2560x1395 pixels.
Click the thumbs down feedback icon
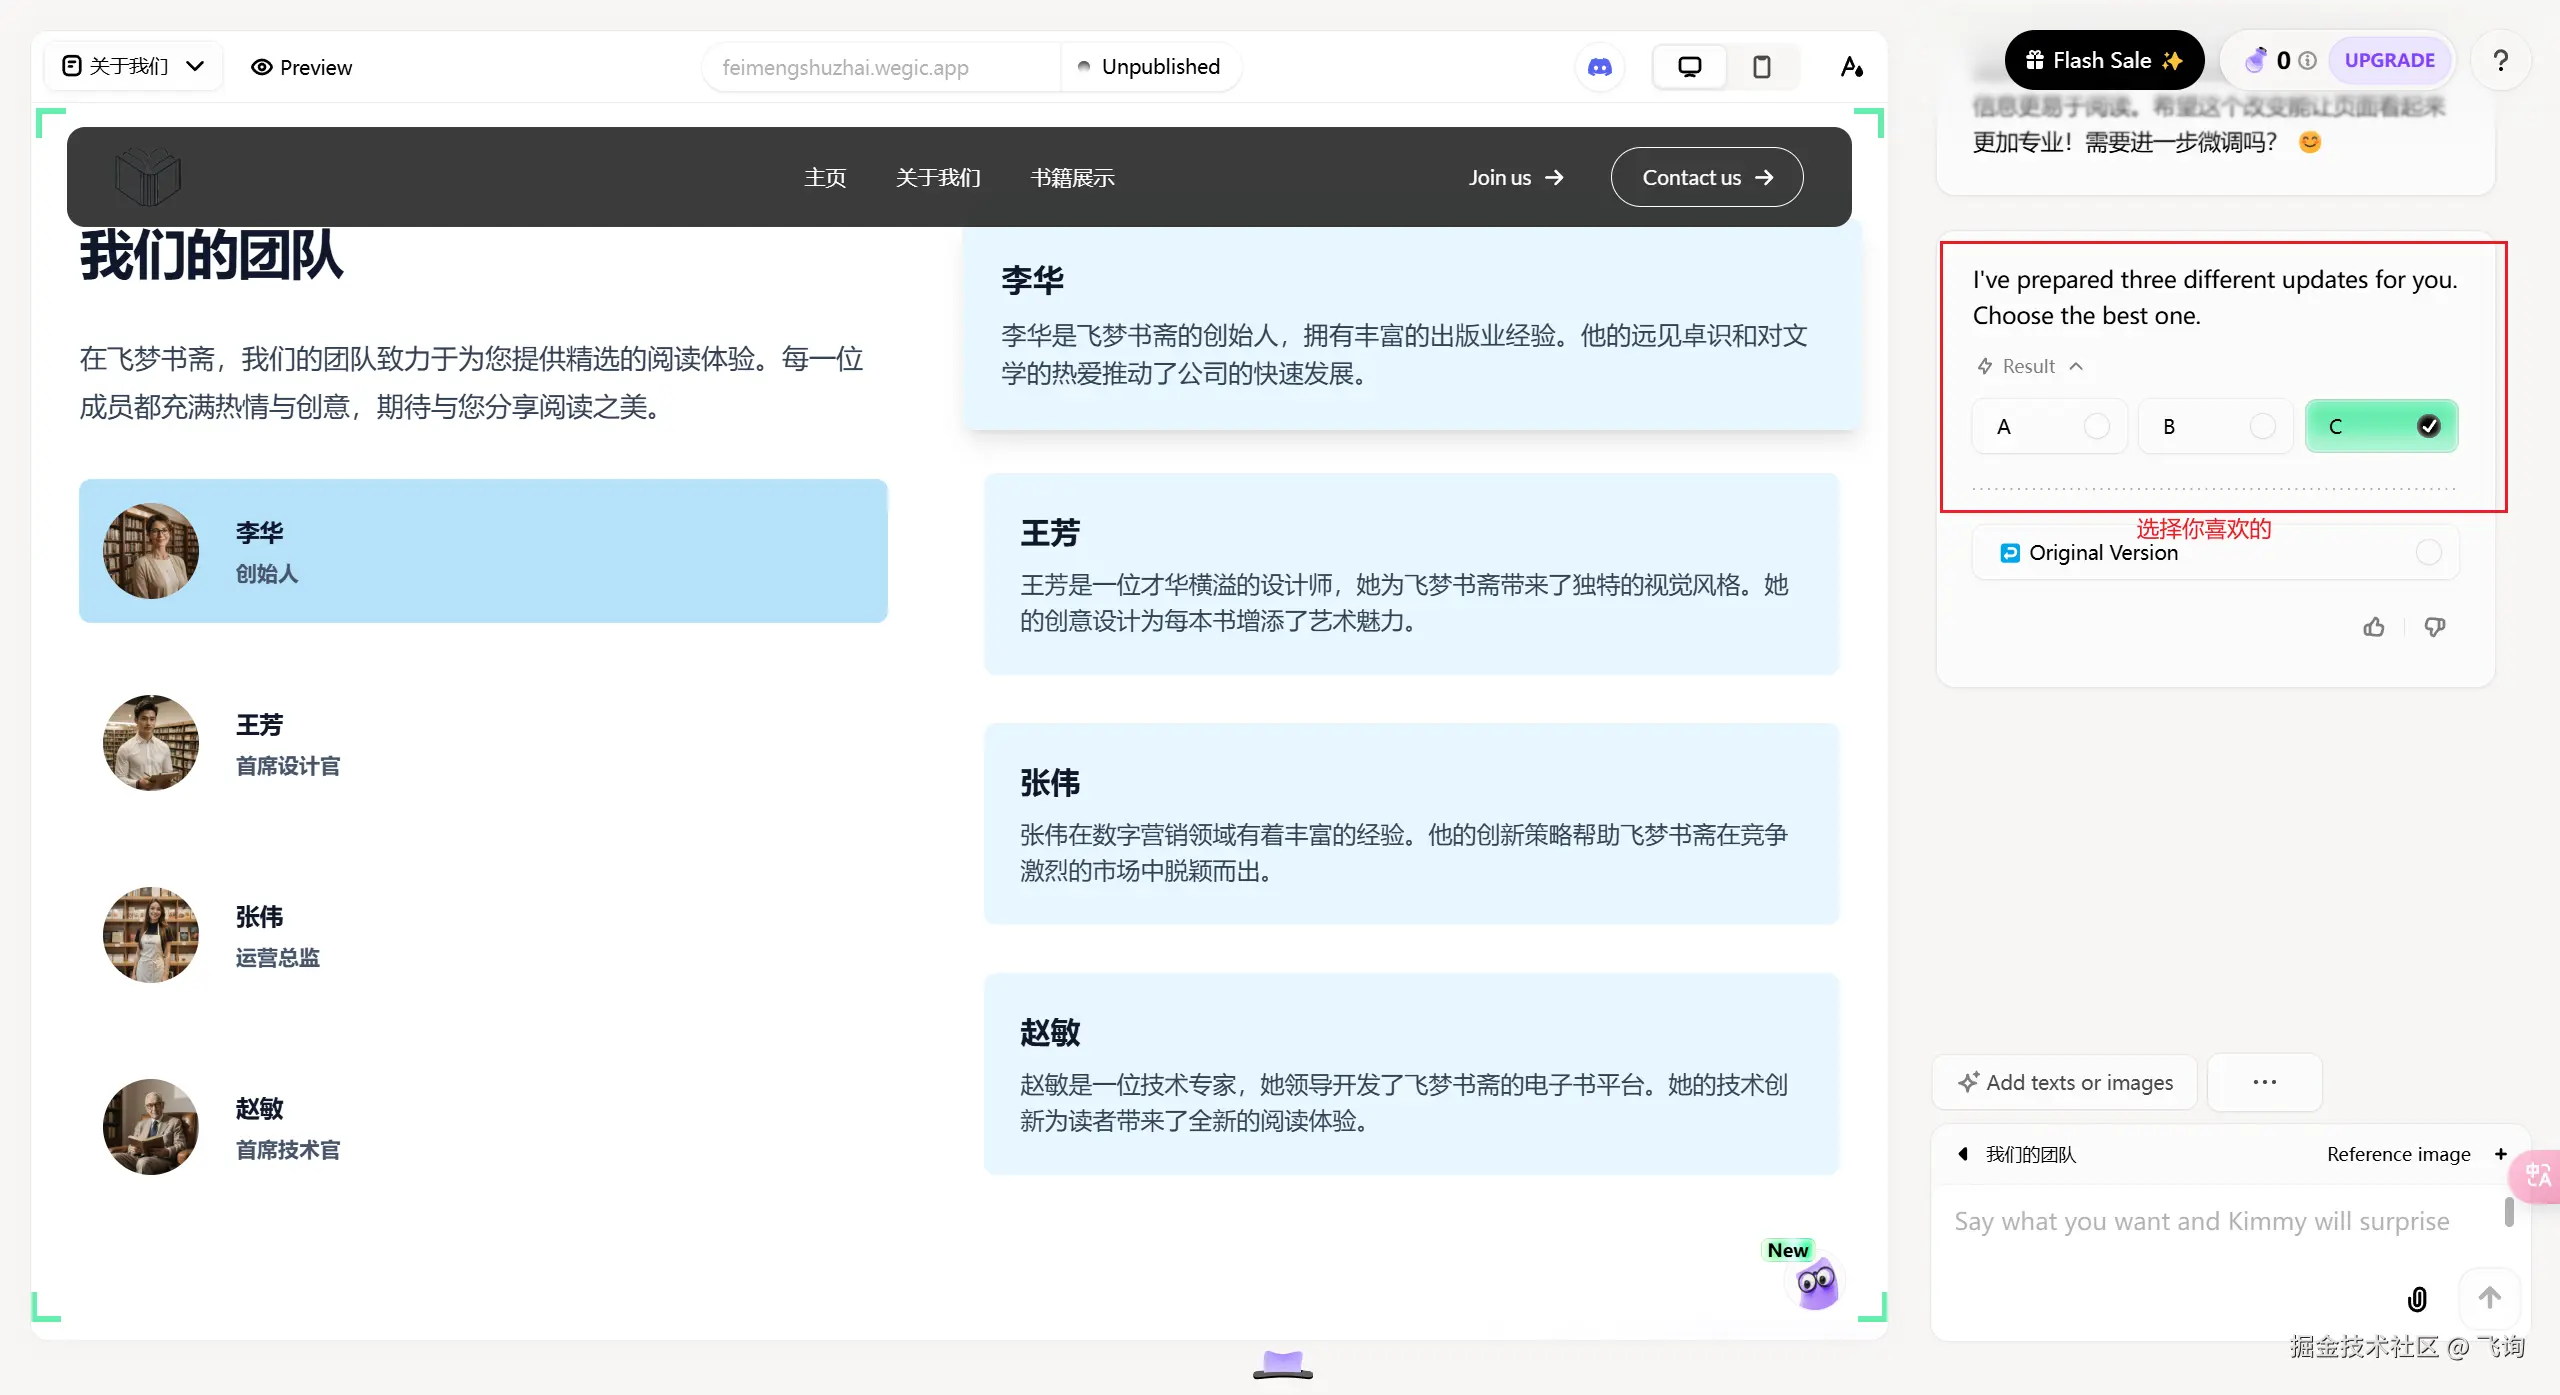tap(2435, 627)
